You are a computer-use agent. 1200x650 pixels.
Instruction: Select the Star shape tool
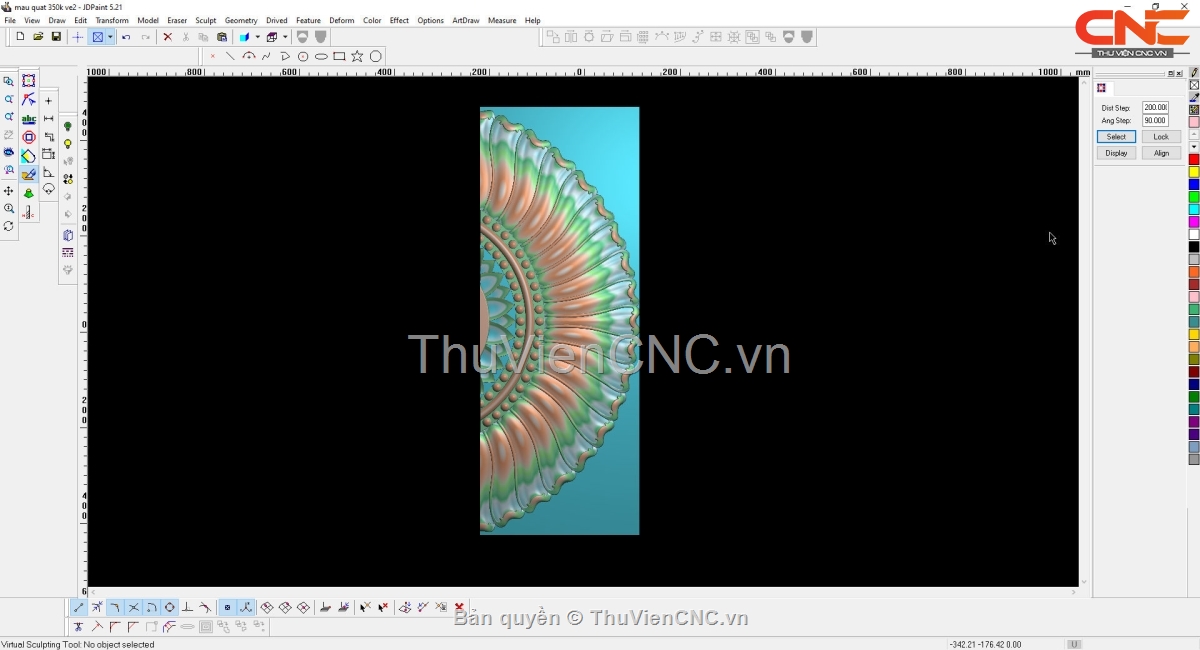click(357, 56)
